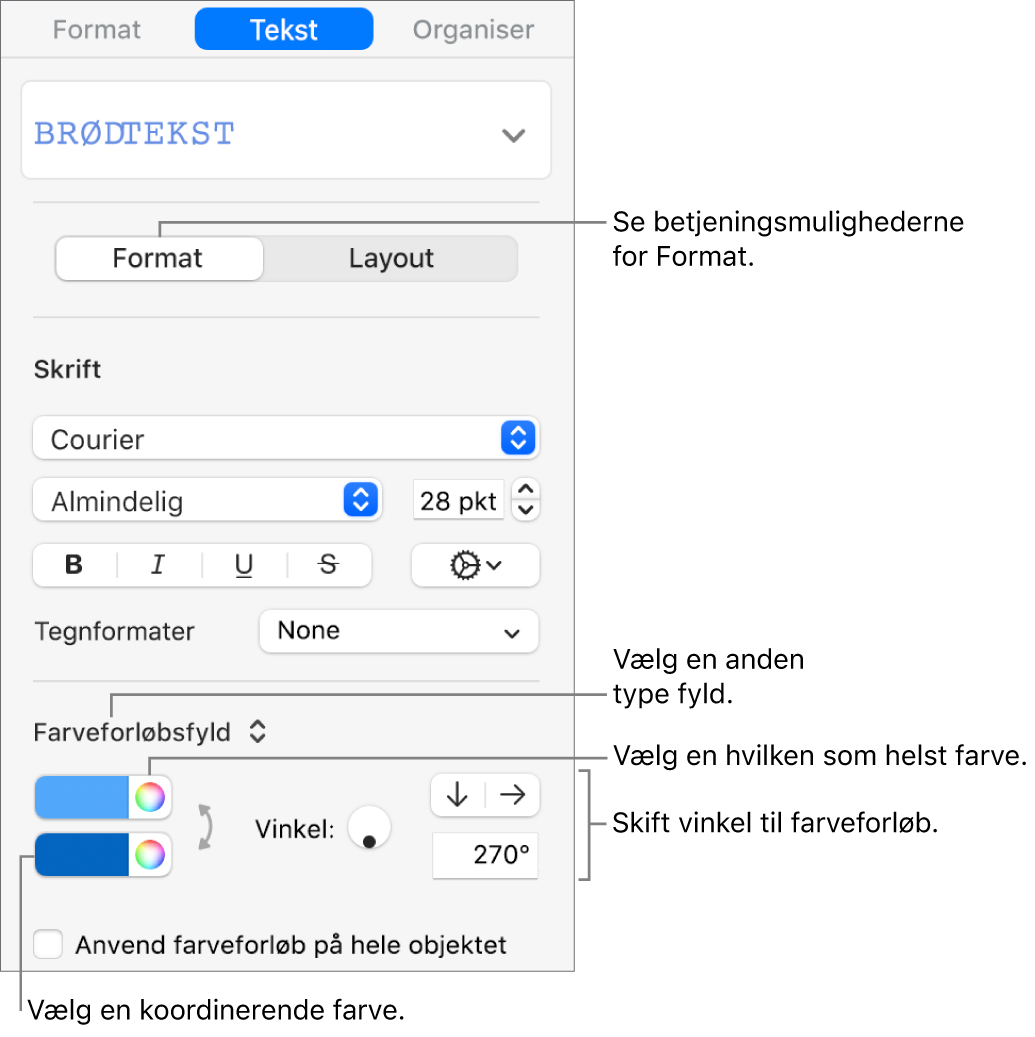Swap the two gradient colors
Image resolution: width=1035 pixels, height=1037 pixels.
click(x=205, y=826)
